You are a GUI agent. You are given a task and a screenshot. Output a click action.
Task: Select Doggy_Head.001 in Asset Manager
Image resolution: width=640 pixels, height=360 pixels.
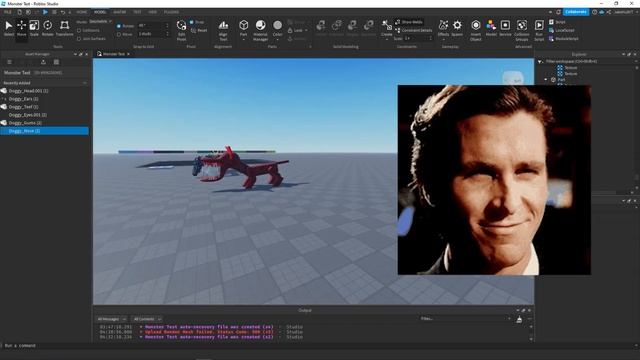44,91
